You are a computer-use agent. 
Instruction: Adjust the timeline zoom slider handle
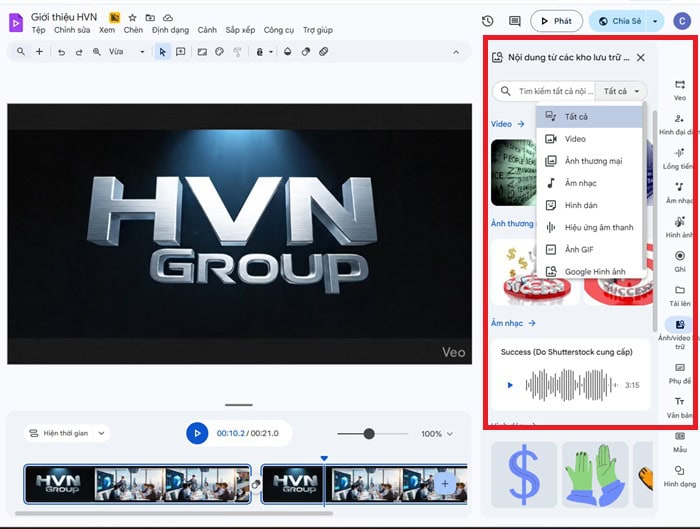(x=369, y=433)
